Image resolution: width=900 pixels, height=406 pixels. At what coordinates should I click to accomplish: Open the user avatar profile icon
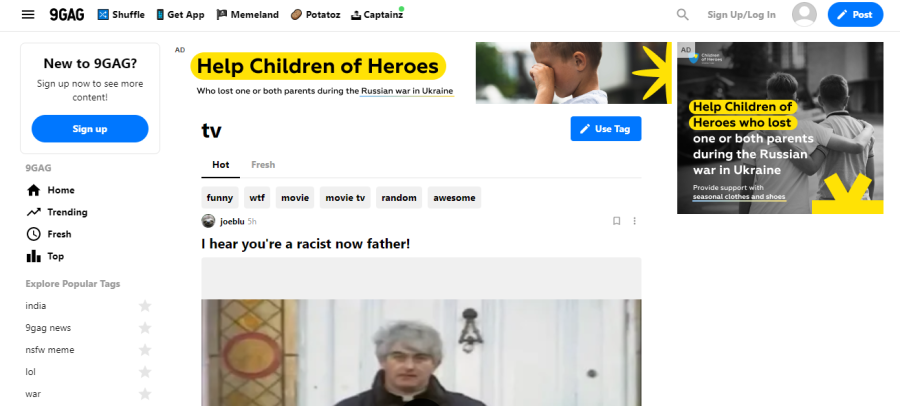pos(804,14)
